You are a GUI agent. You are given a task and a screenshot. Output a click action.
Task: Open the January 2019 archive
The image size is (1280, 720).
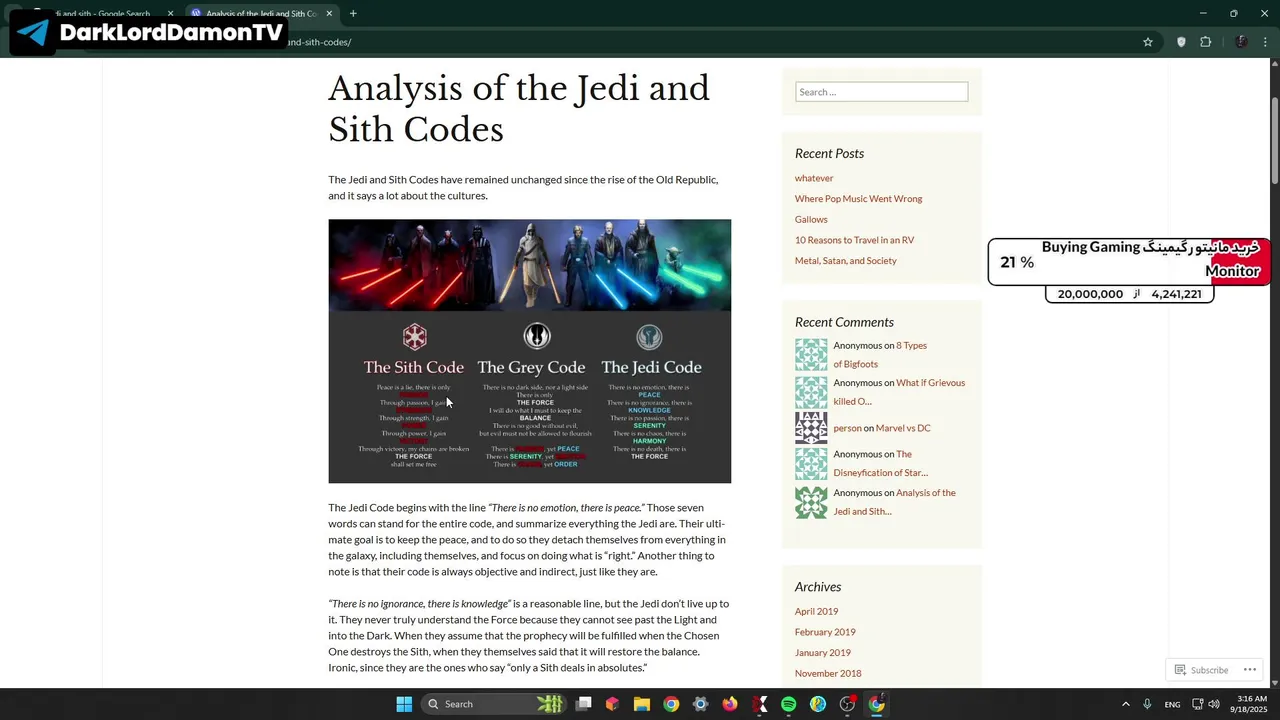tap(823, 653)
